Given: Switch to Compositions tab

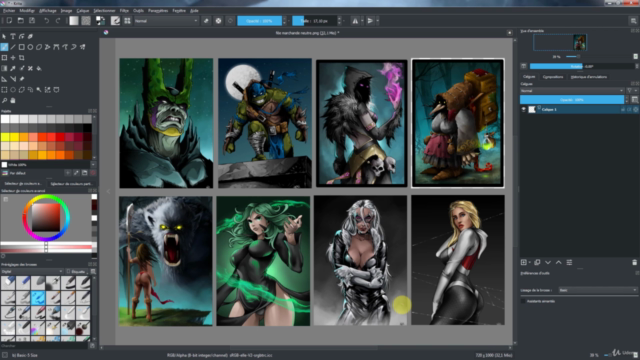Looking at the screenshot, I should click(x=553, y=77).
